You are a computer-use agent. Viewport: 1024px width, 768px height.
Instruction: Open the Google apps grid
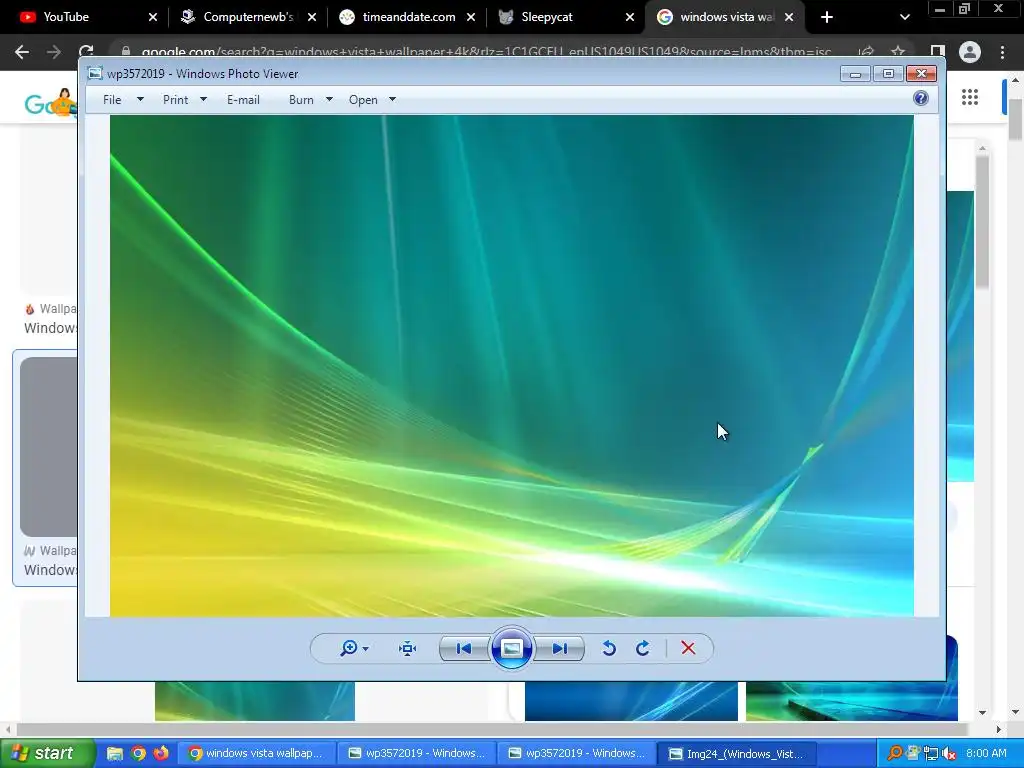click(x=970, y=97)
